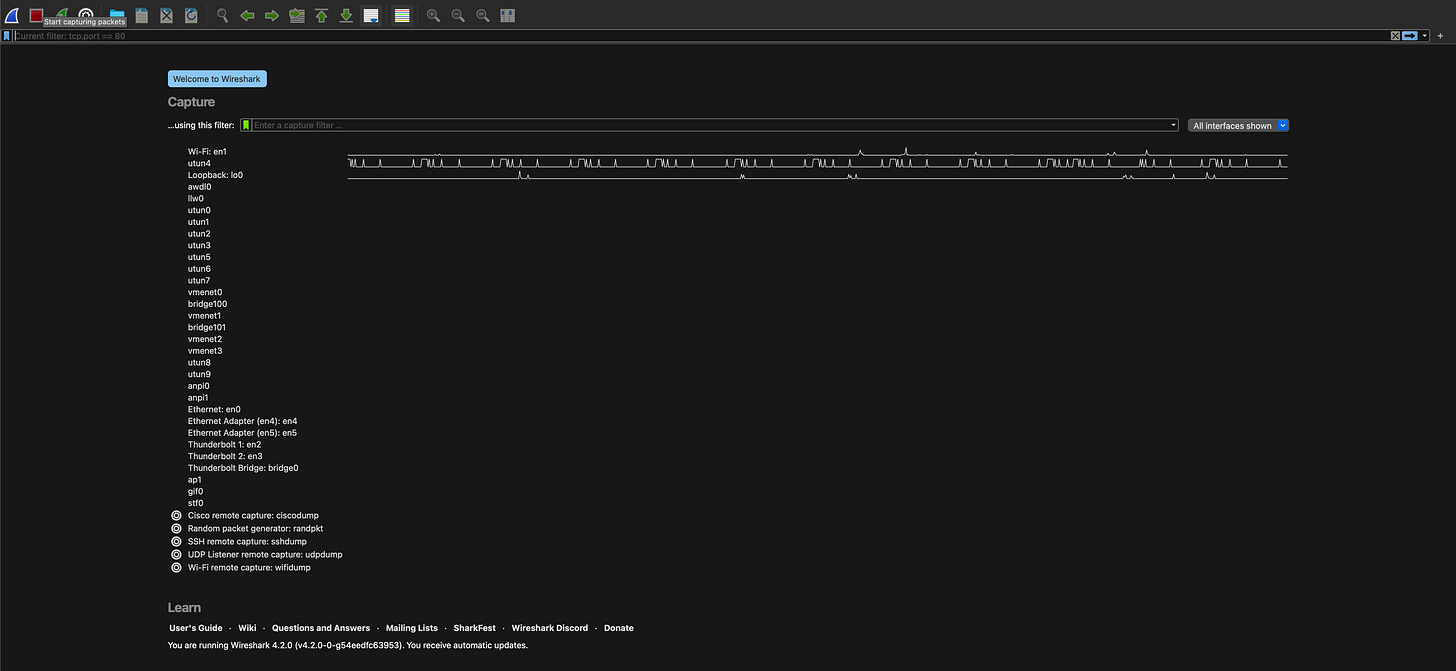The width and height of the screenshot is (1456, 671).
Task: Toggle auto-scroll during live capture
Action: (370, 15)
